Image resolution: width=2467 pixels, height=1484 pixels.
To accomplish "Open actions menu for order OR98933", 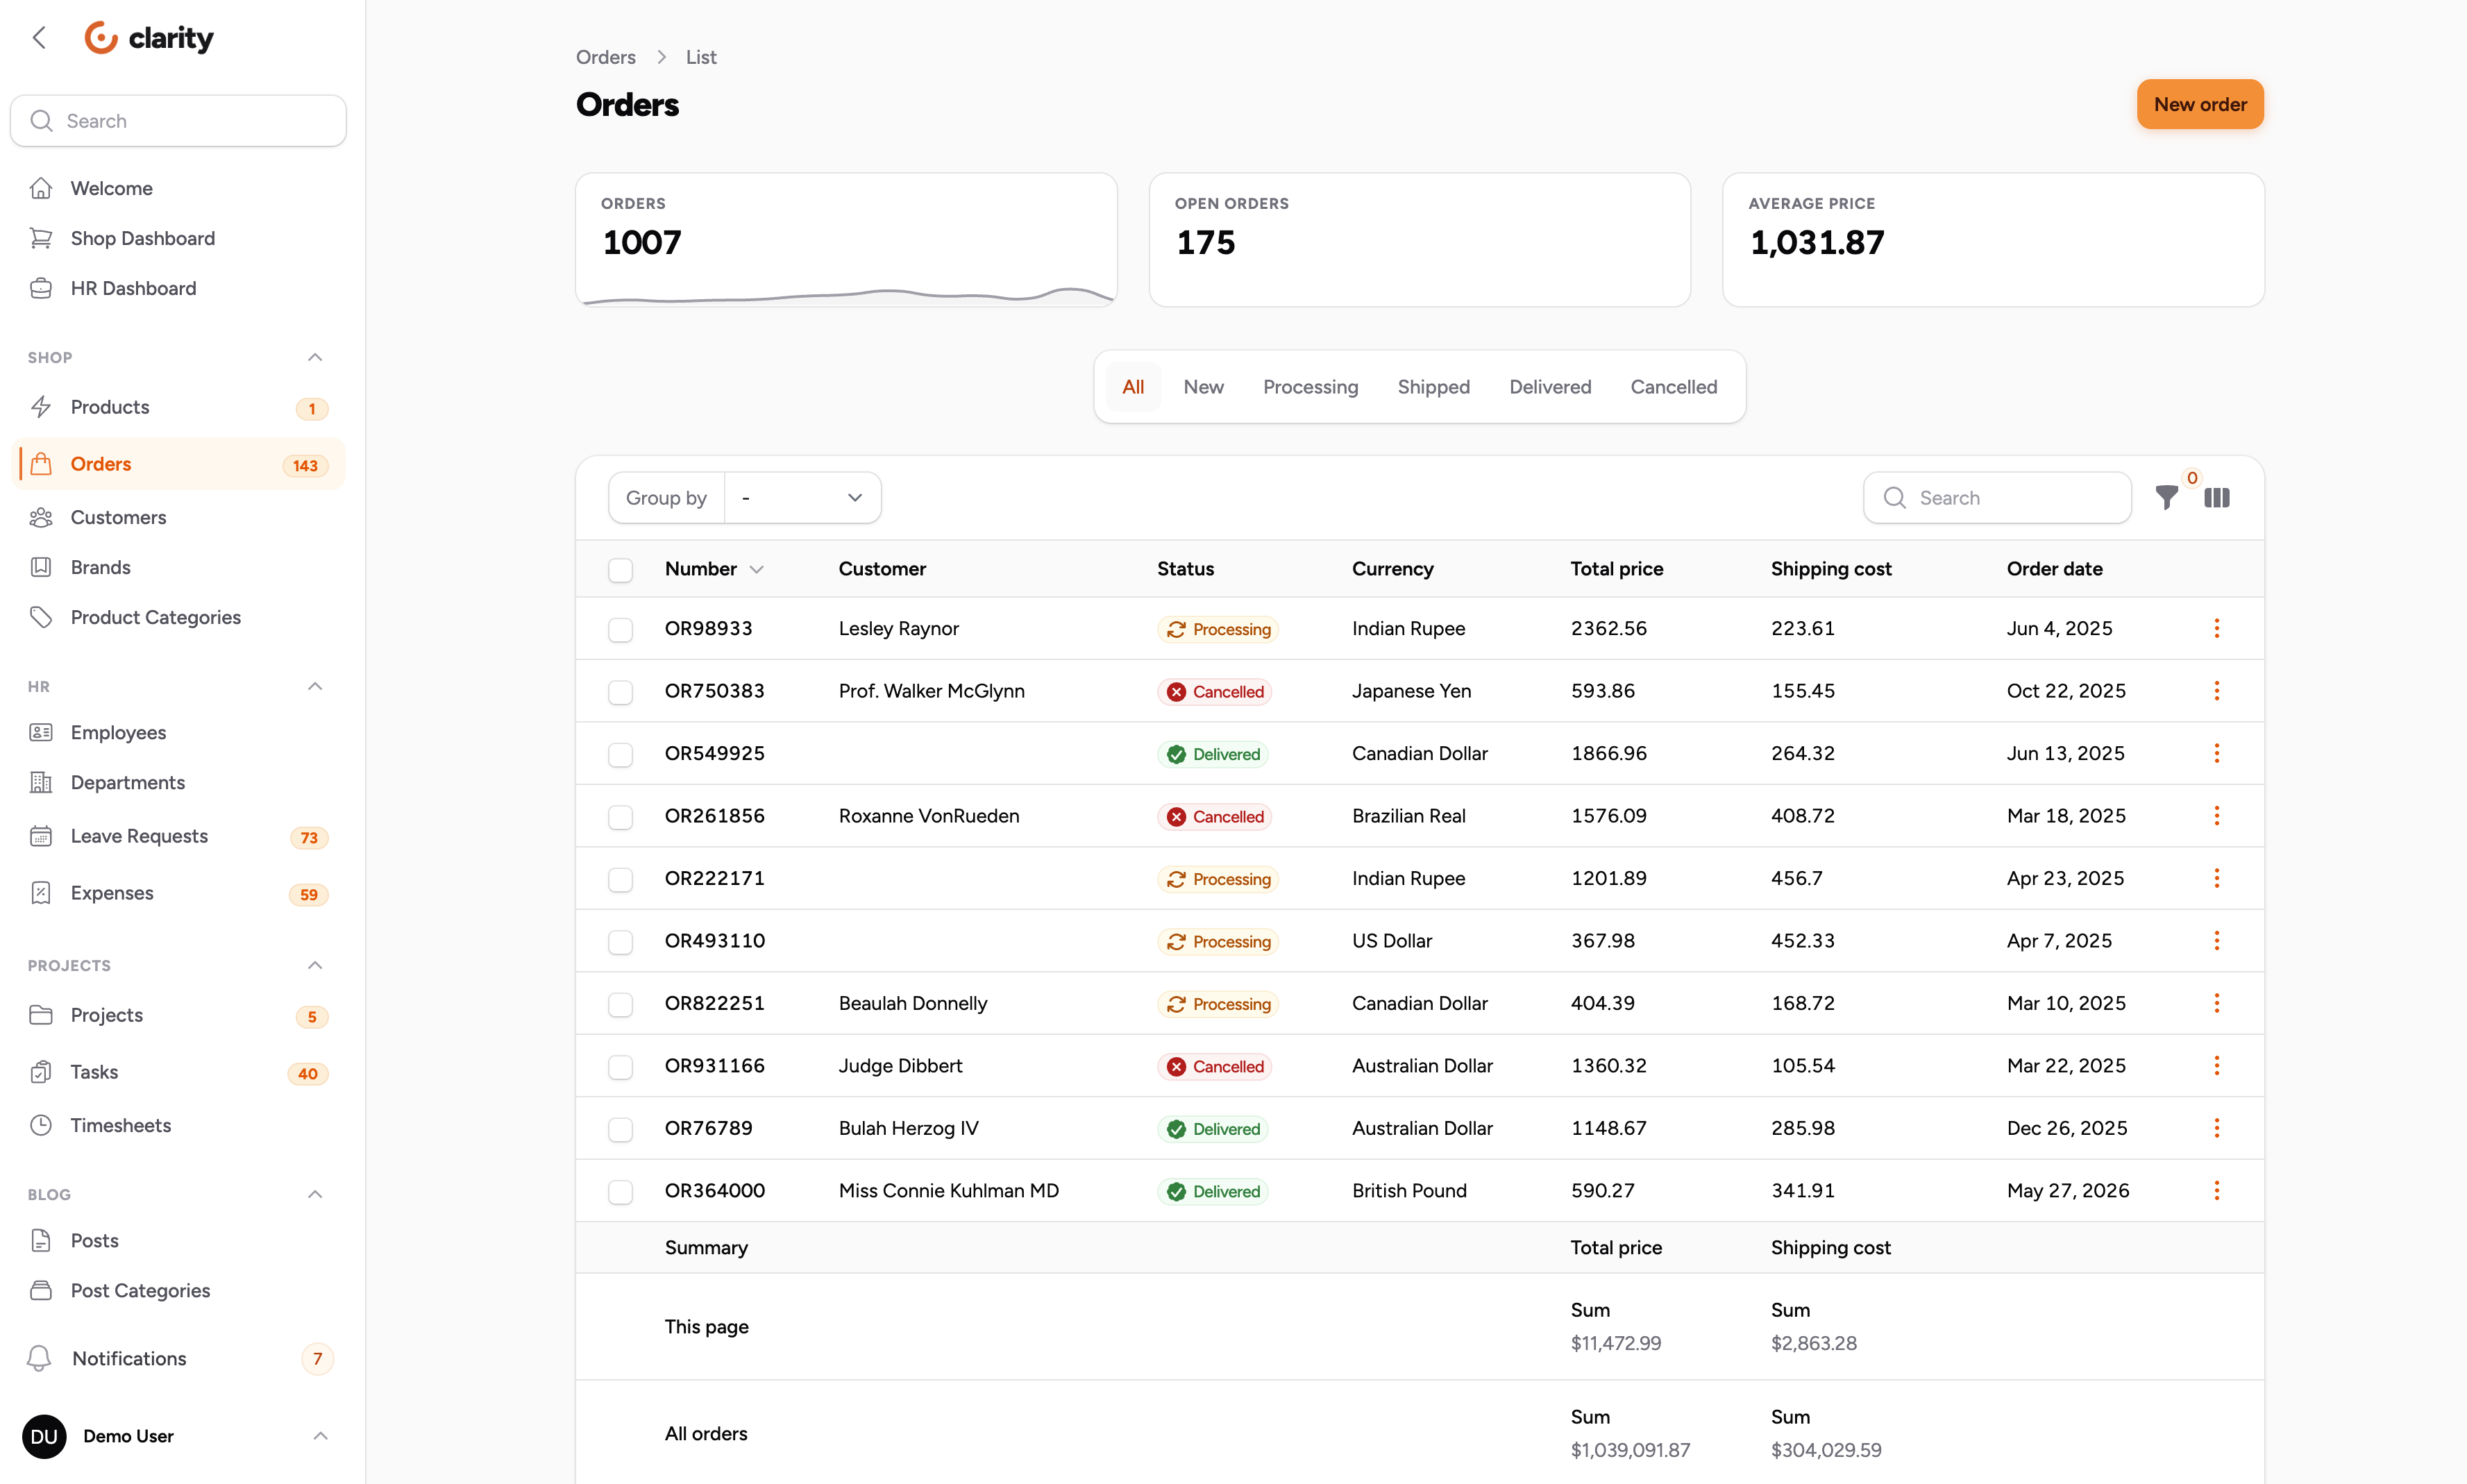I will [x=2216, y=628].
